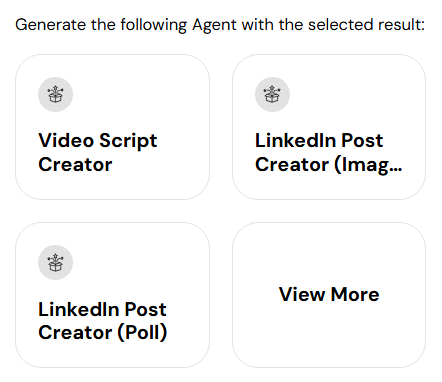Choose the LinkedIn Post Creator (Poll) card

pyautogui.click(x=112, y=295)
